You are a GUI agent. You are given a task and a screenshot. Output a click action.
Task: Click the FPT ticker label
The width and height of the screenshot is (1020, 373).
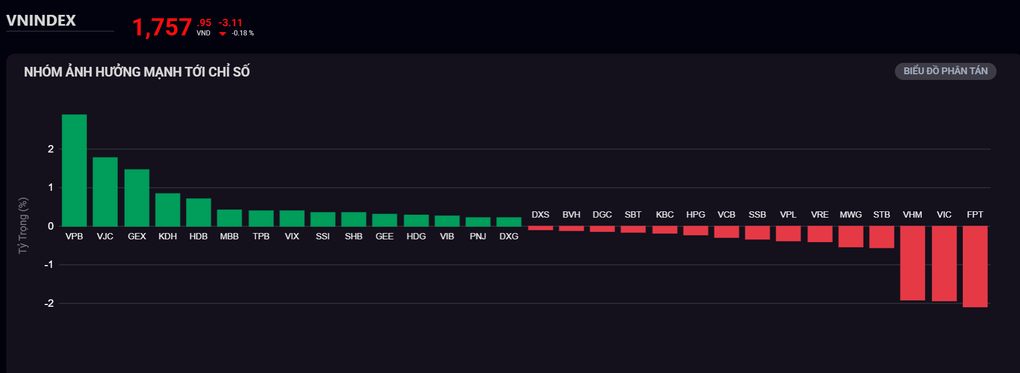(x=975, y=214)
